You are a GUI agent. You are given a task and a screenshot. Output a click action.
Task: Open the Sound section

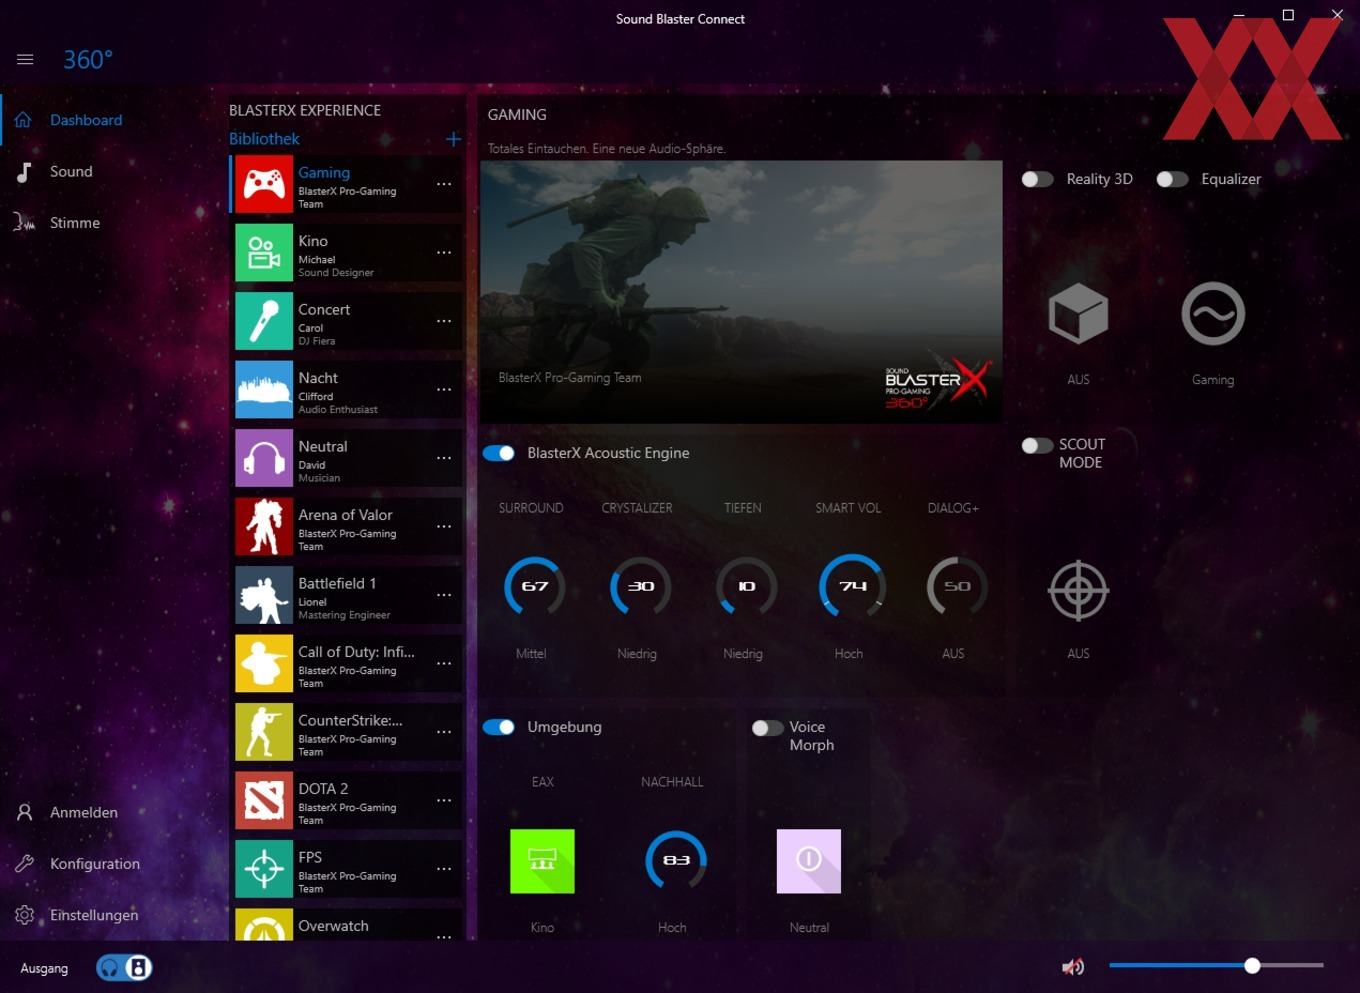(x=70, y=172)
